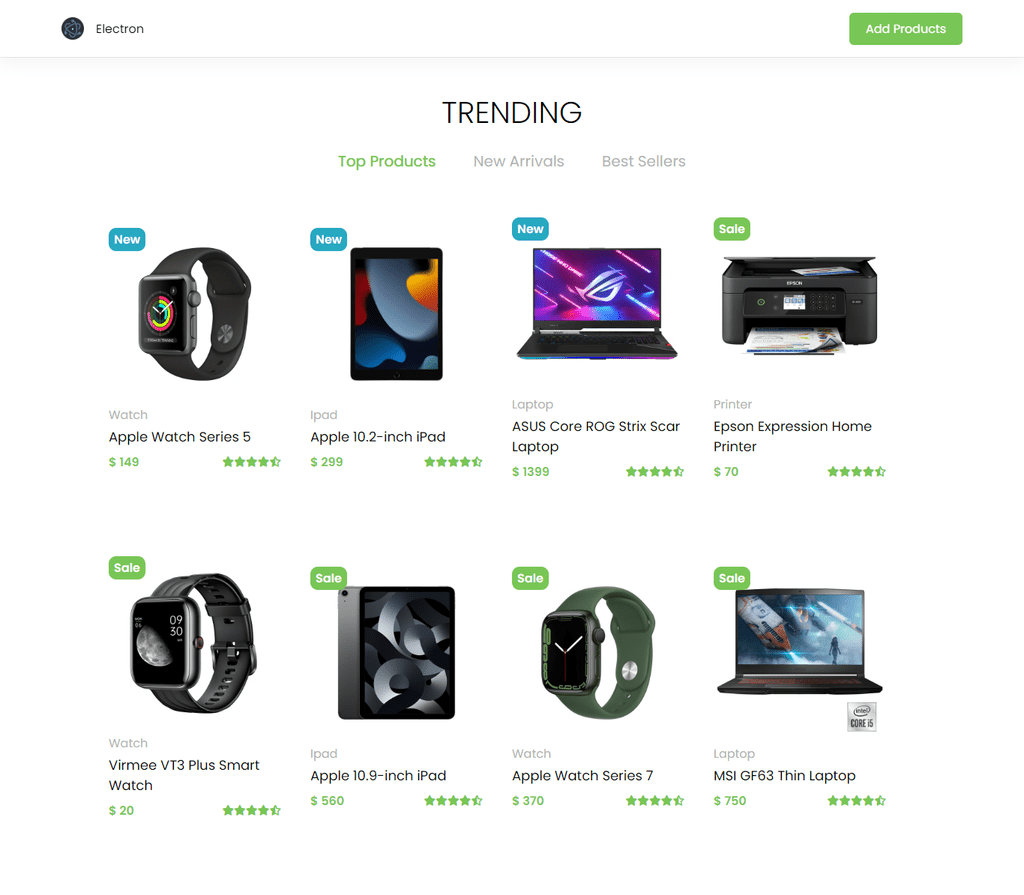Click the MSI GF63 Thin Laptop title
1024x895 pixels.
click(x=784, y=775)
